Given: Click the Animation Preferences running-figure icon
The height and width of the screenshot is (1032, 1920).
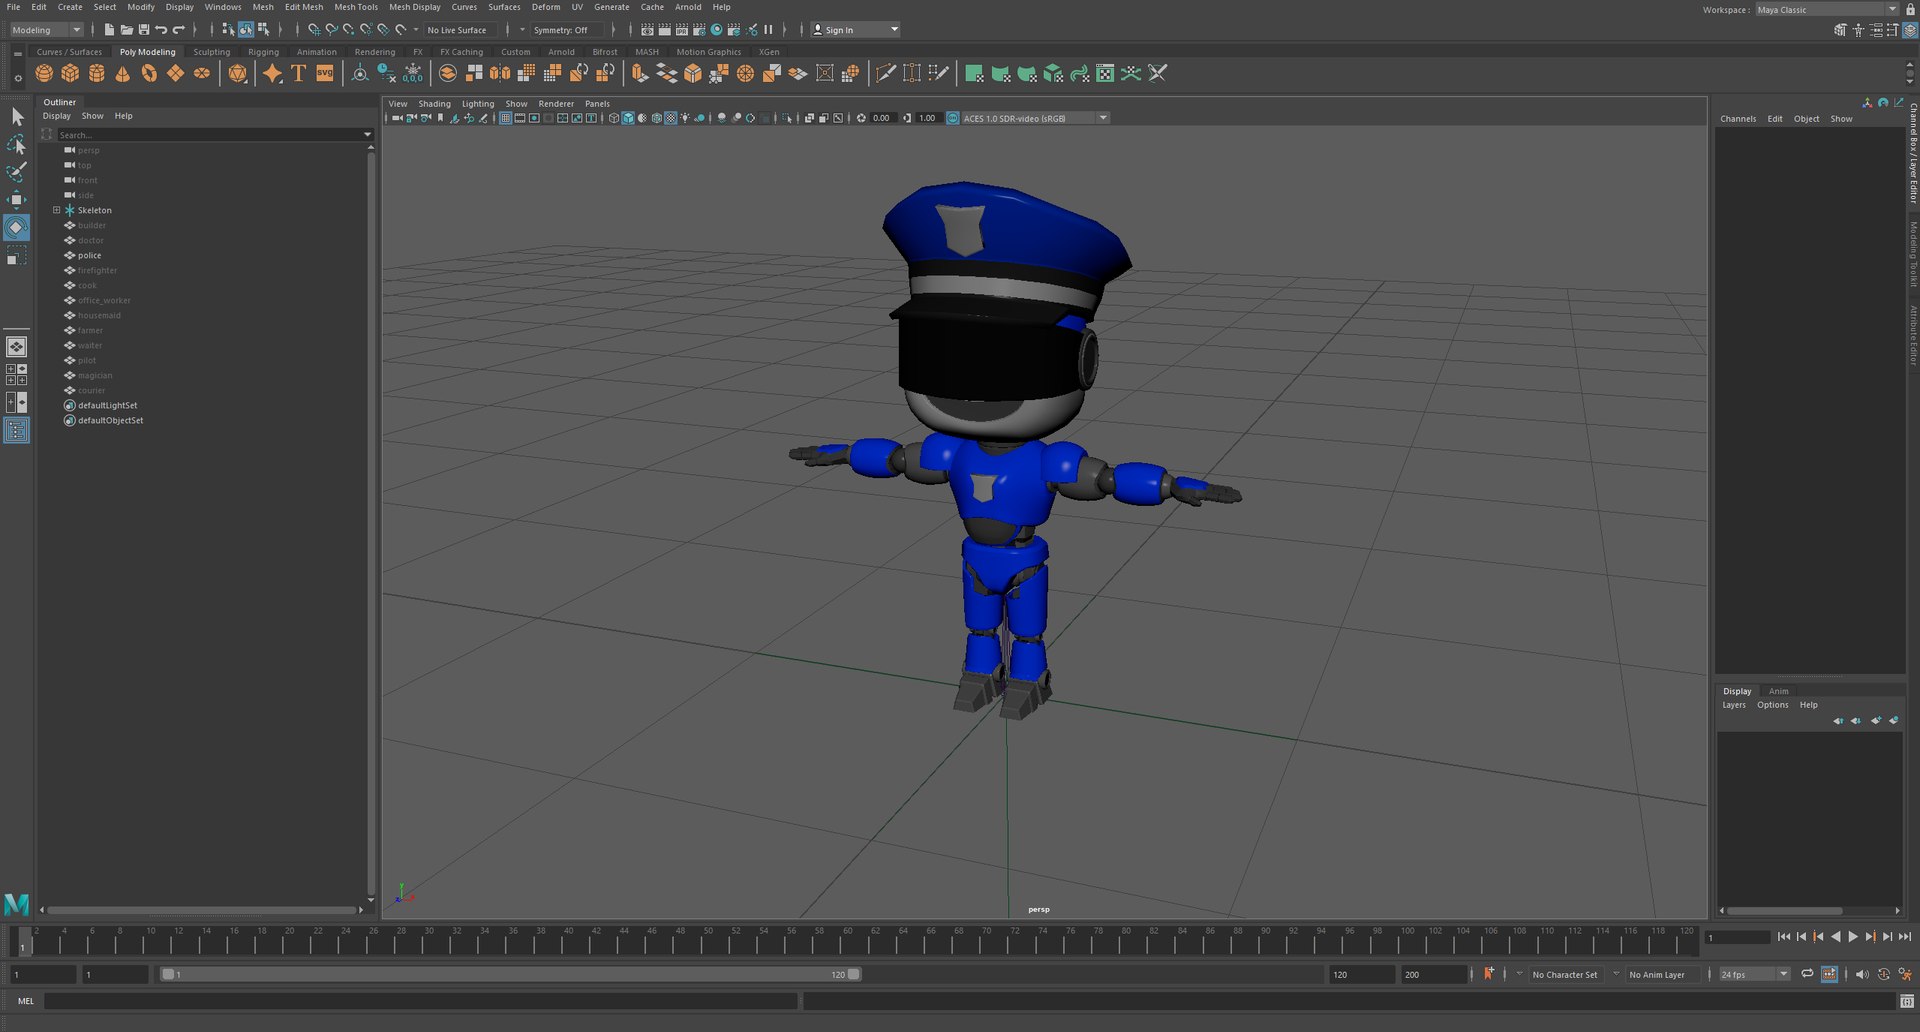Looking at the screenshot, I should [1905, 974].
